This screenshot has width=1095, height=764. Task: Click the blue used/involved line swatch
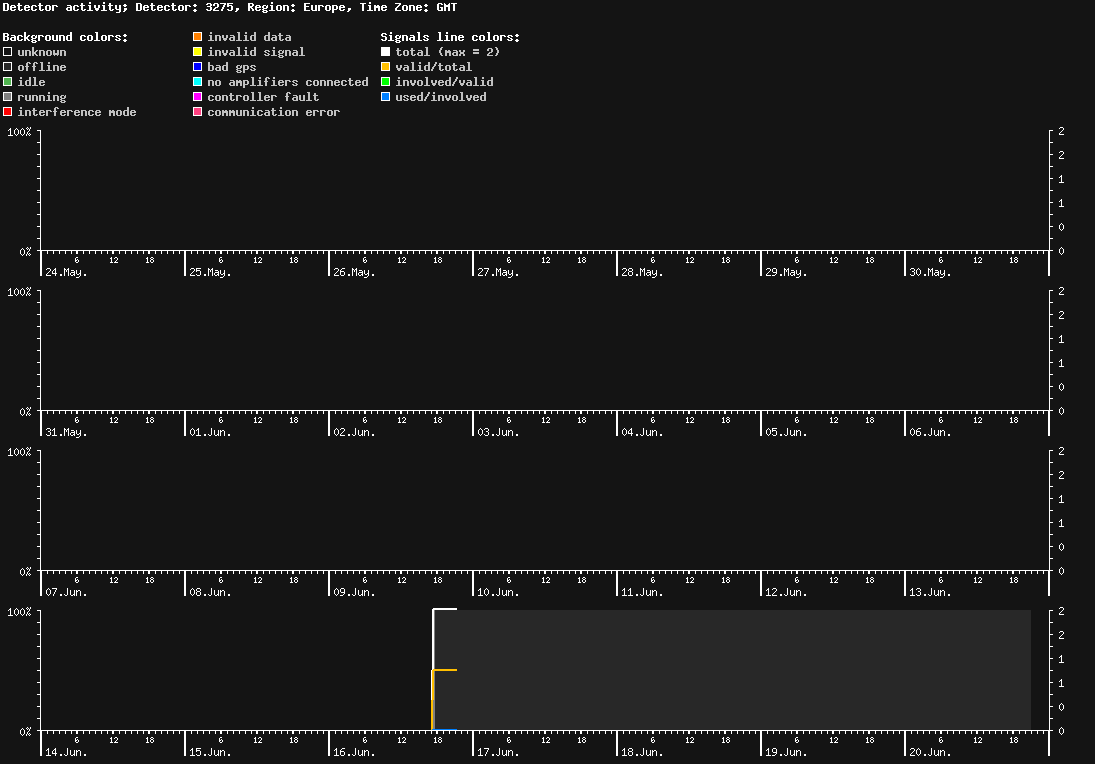[385, 97]
